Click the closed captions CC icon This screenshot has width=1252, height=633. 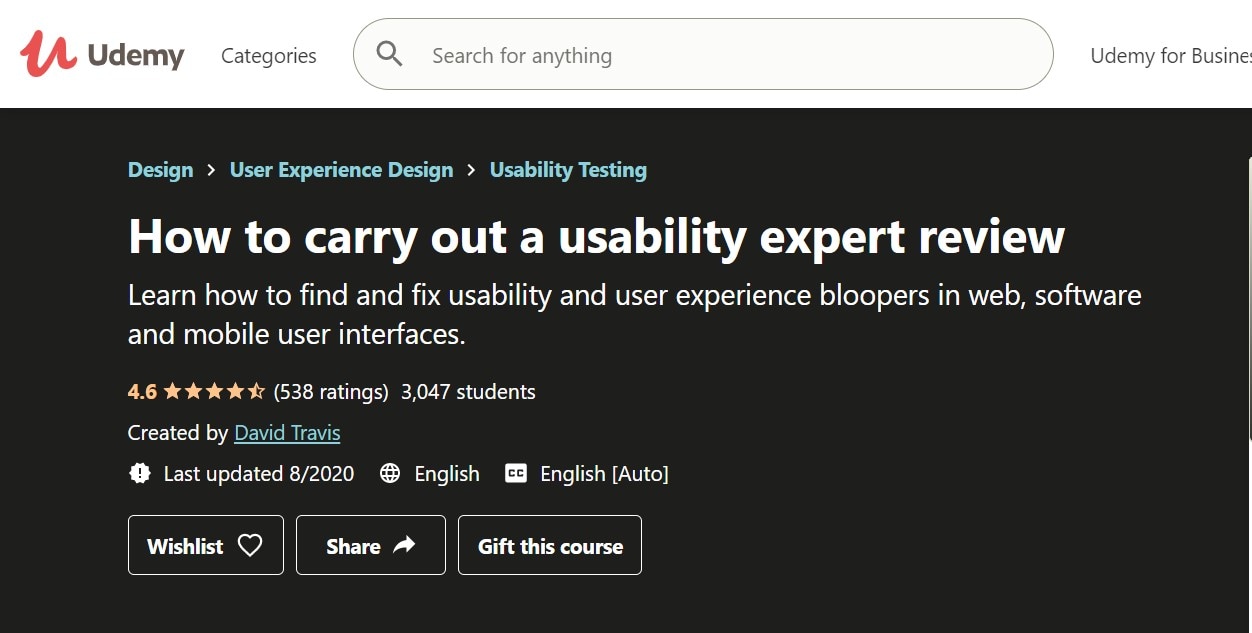pos(516,473)
